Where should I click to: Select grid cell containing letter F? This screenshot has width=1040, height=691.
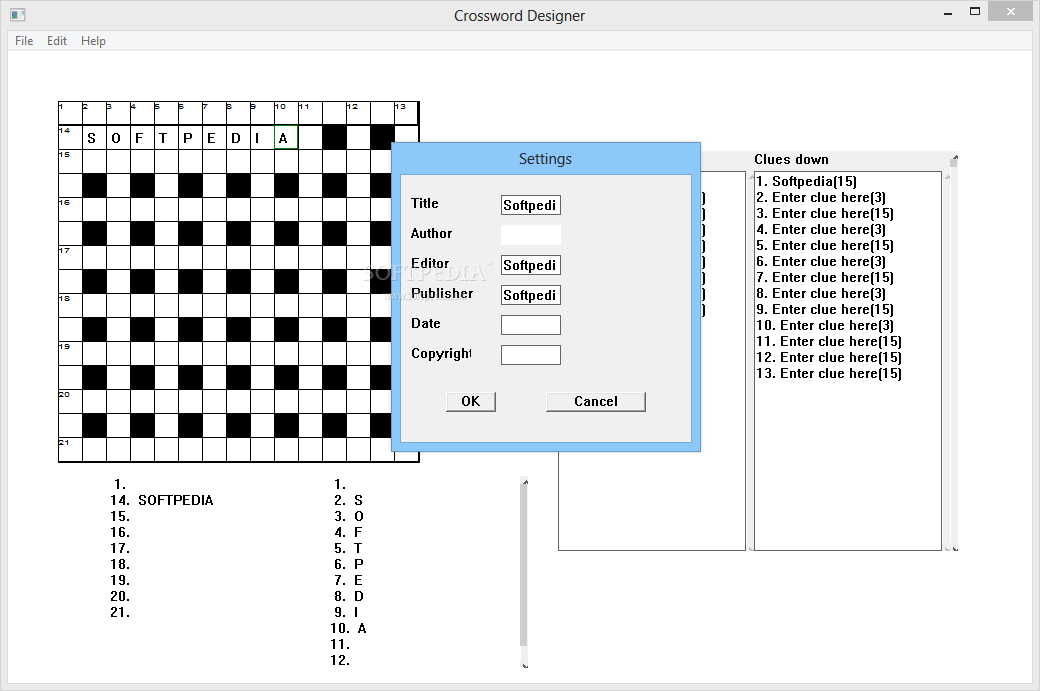click(x=142, y=137)
